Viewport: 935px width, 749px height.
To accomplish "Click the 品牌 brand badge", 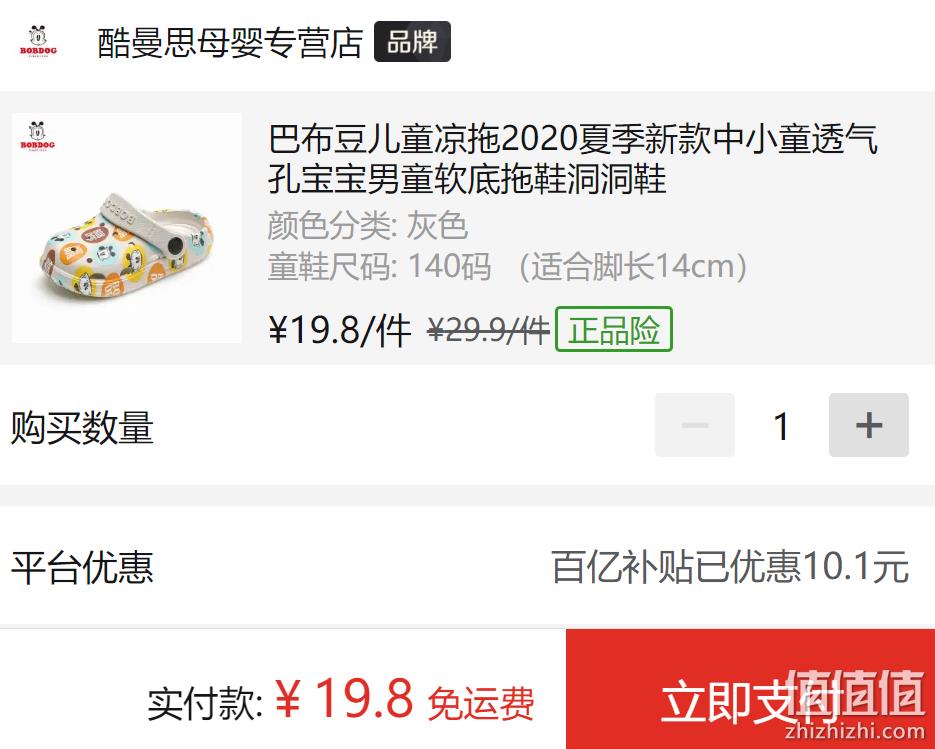I will pyautogui.click(x=412, y=42).
